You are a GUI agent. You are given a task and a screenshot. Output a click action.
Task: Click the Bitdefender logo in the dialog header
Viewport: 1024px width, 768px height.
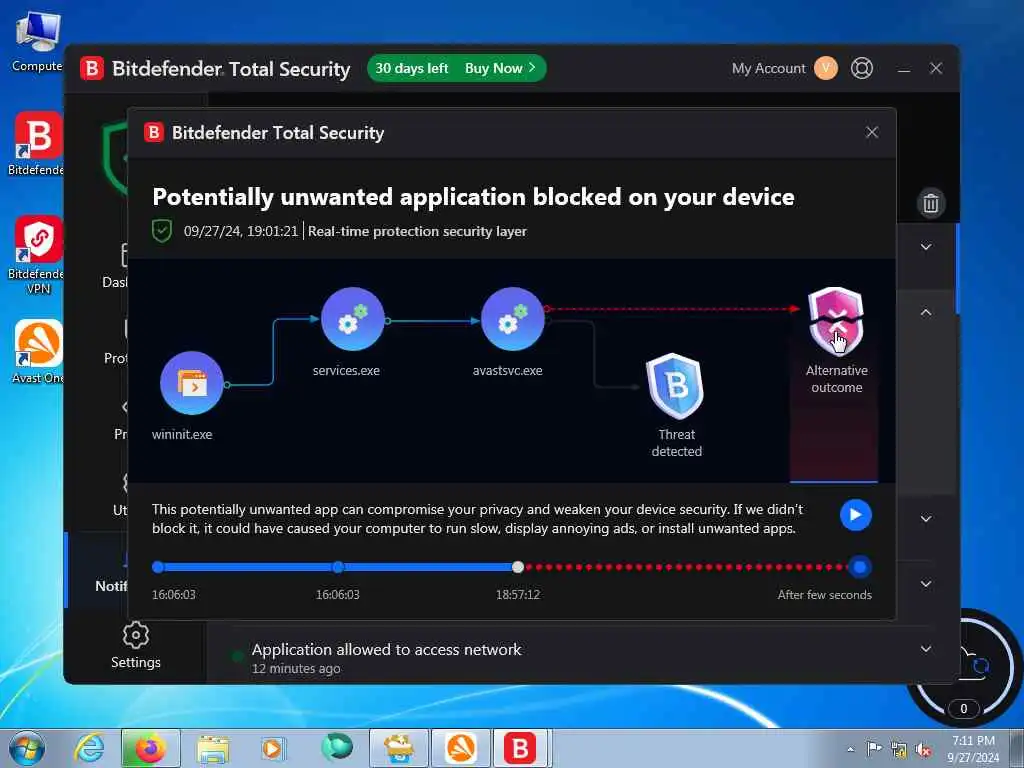[x=154, y=133]
